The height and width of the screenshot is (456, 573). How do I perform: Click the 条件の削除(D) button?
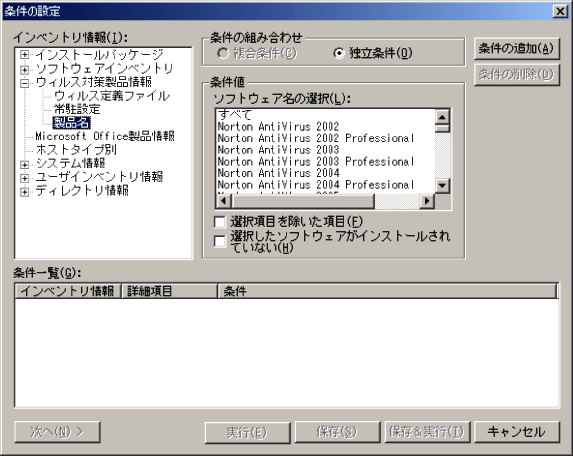click(516, 75)
